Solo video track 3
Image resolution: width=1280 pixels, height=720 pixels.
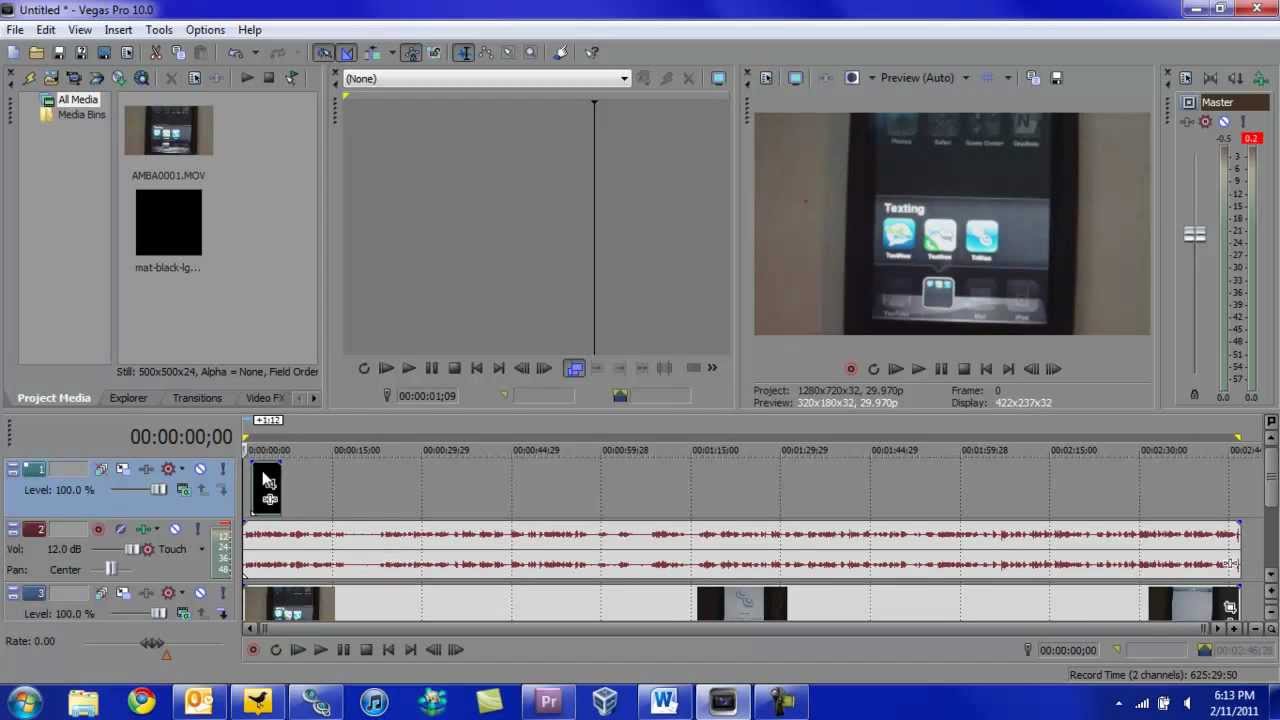222,593
